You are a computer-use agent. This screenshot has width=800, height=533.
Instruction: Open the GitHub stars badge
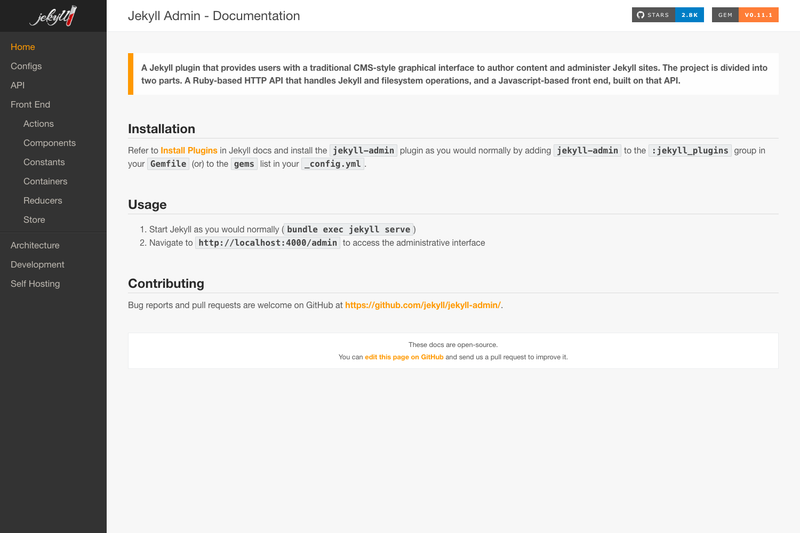[667, 15]
